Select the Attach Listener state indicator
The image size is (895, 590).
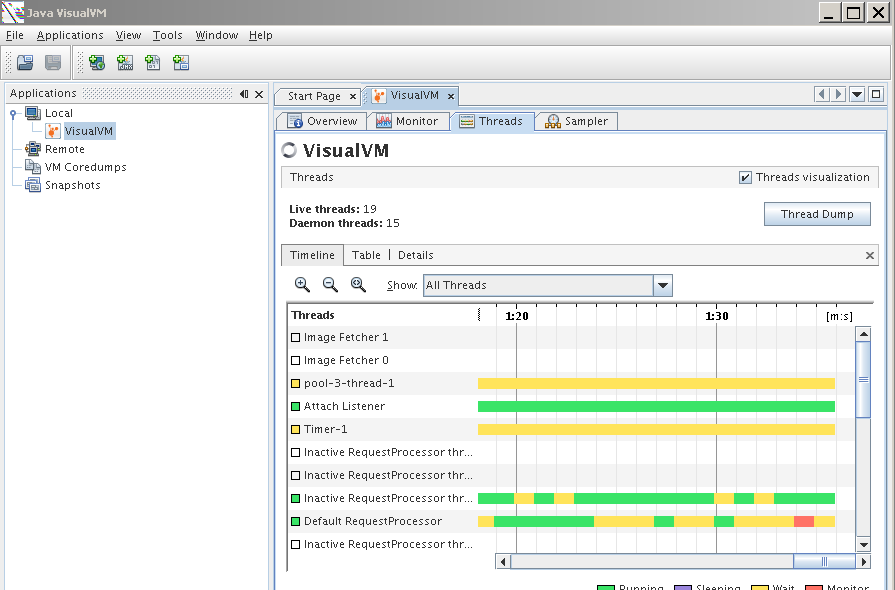[295, 406]
